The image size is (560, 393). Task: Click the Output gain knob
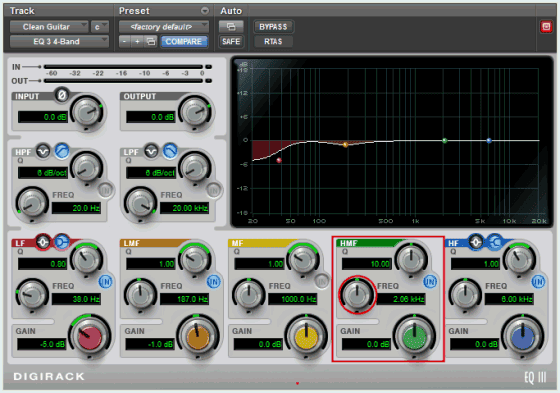[195, 112]
